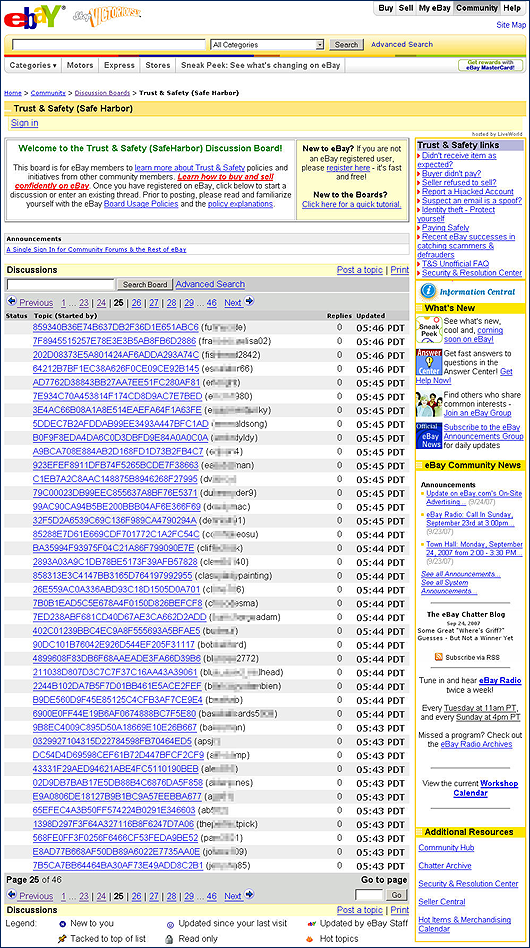Click the main eBay search input field
Image resolution: width=530 pixels, height=948 pixels.
[x=109, y=45]
